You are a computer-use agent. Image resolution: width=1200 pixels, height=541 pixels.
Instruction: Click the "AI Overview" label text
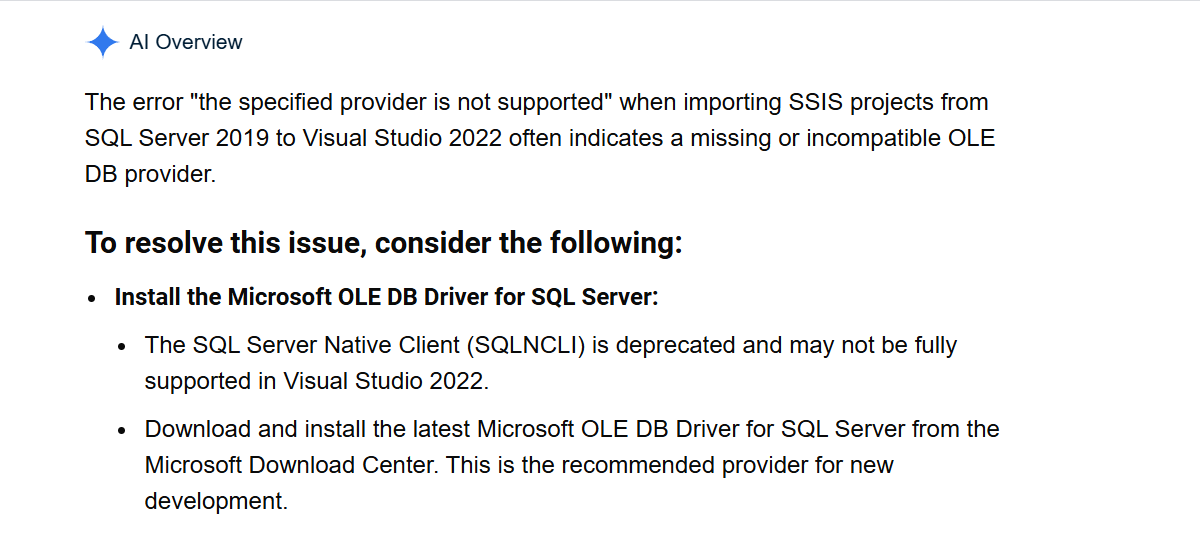pyautogui.click(x=186, y=42)
